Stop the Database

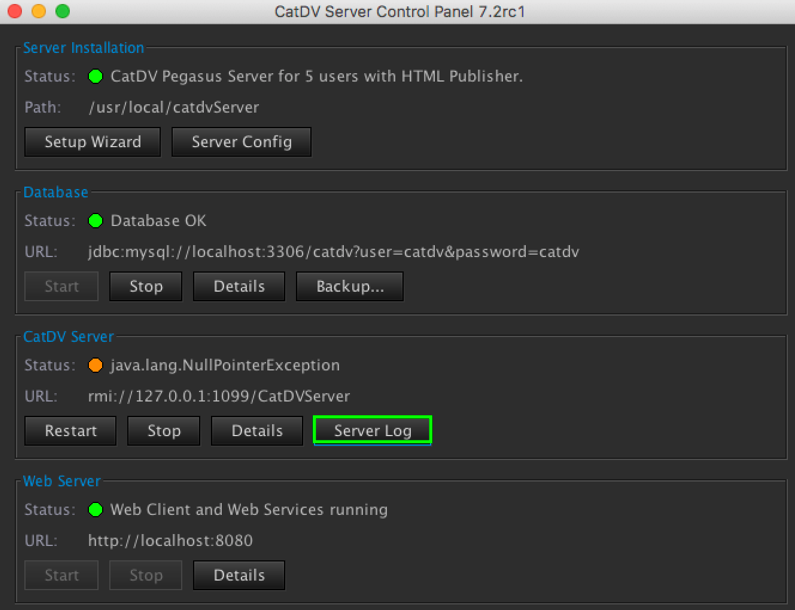point(146,286)
